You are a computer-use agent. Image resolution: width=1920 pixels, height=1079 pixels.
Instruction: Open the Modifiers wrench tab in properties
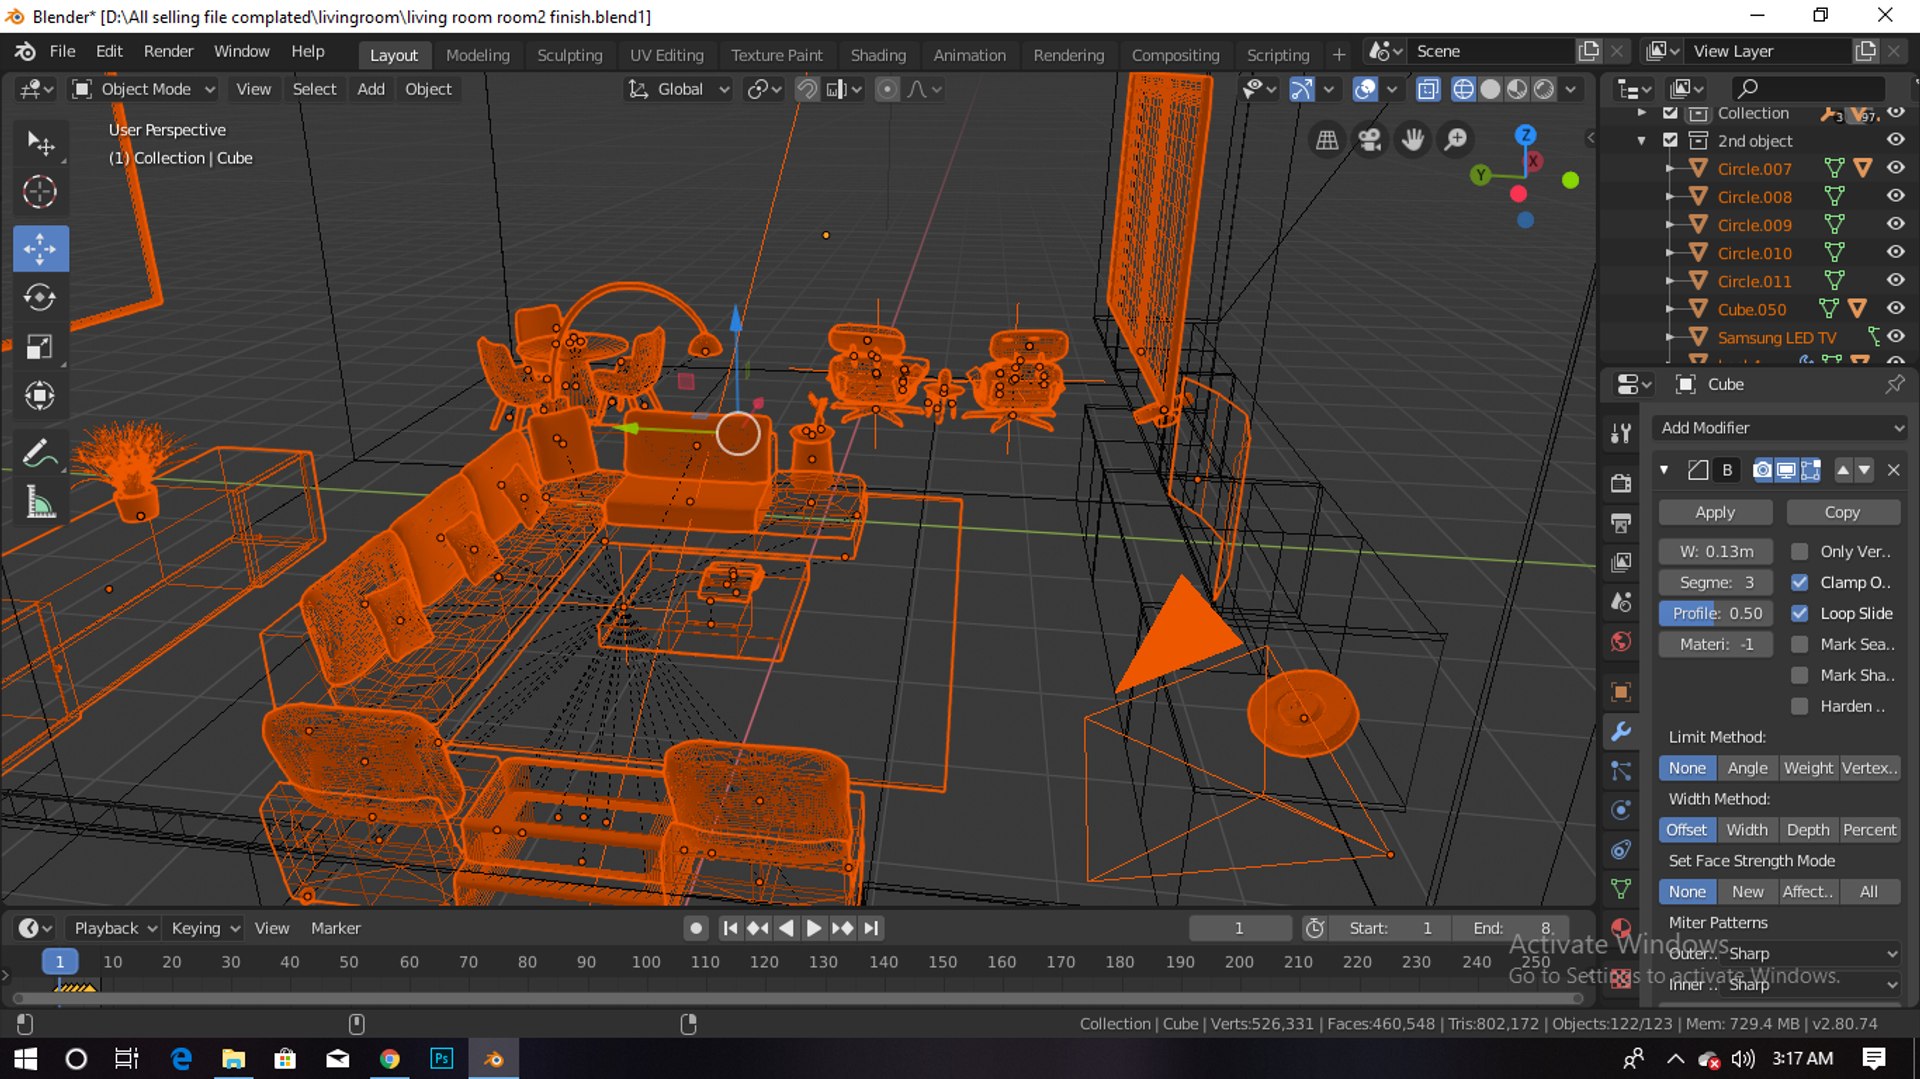coord(1621,731)
